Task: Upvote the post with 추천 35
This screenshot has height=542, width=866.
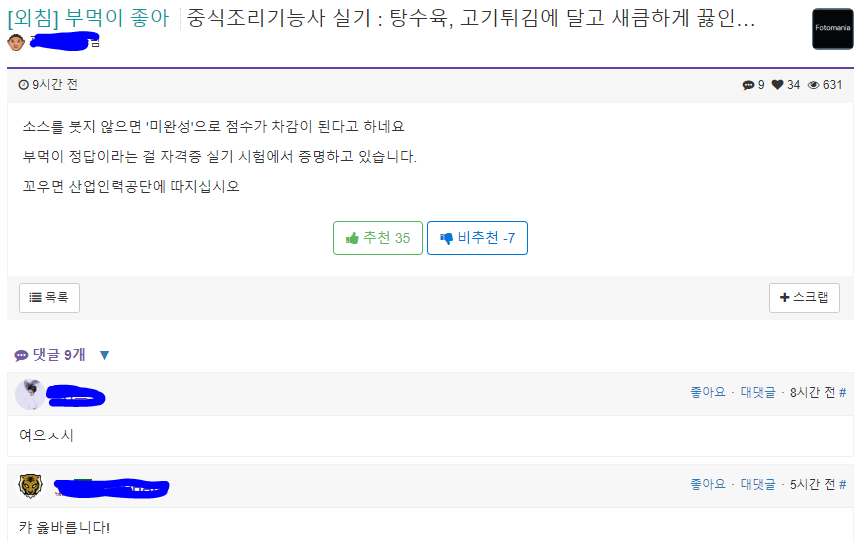Action: (x=378, y=238)
